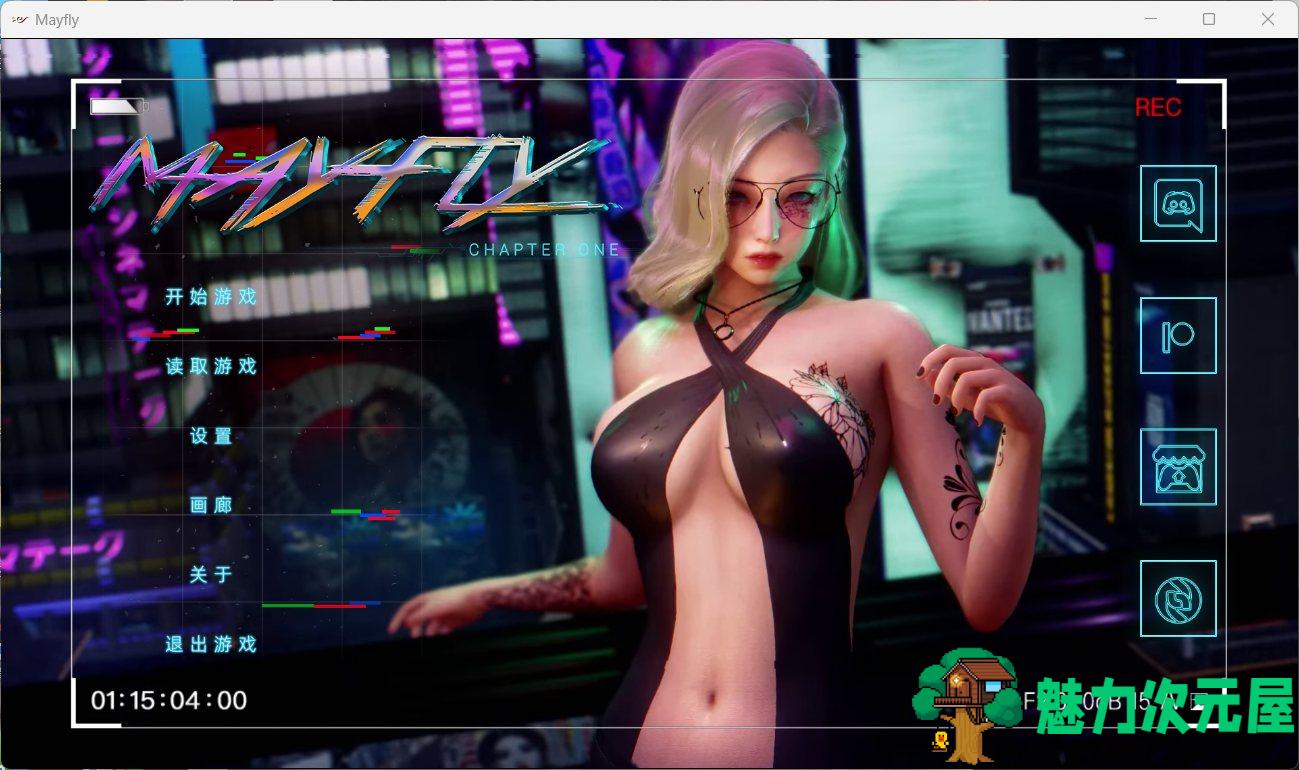Quit via 退出游戏
Screen dimensions: 1299x770
(x=211, y=644)
